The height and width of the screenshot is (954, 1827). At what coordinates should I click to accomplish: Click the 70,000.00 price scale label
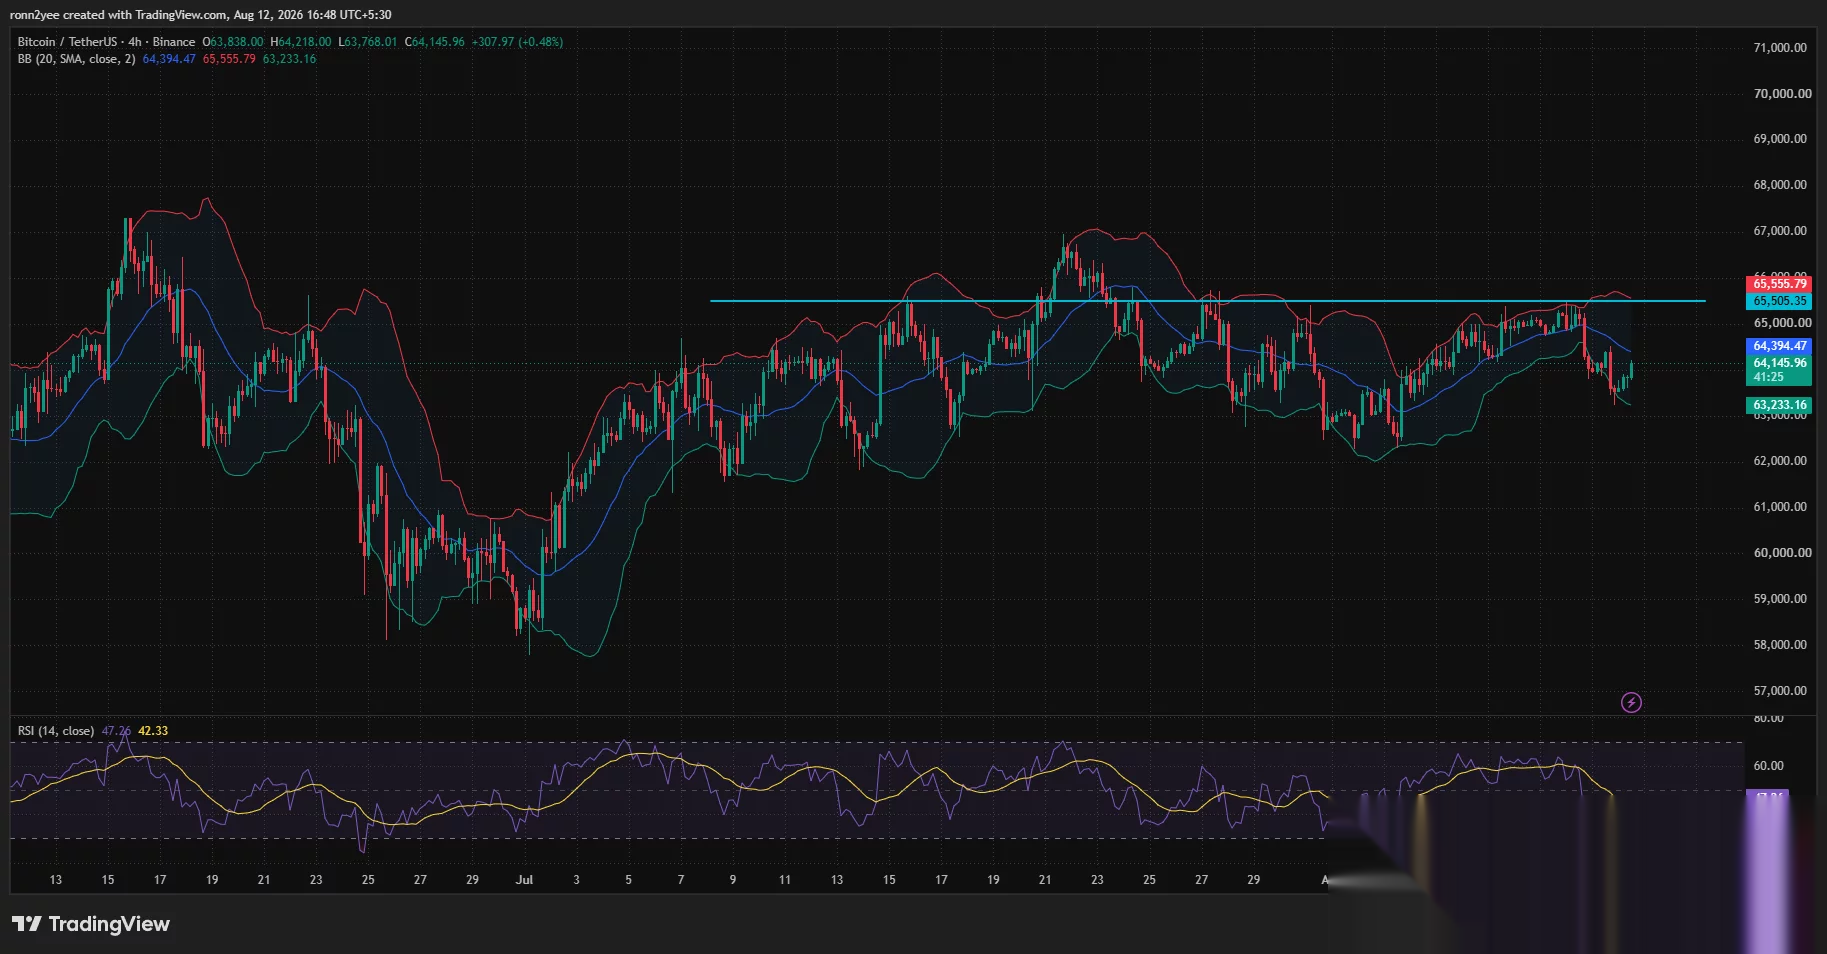pyautogui.click(x=1780, y=94)
